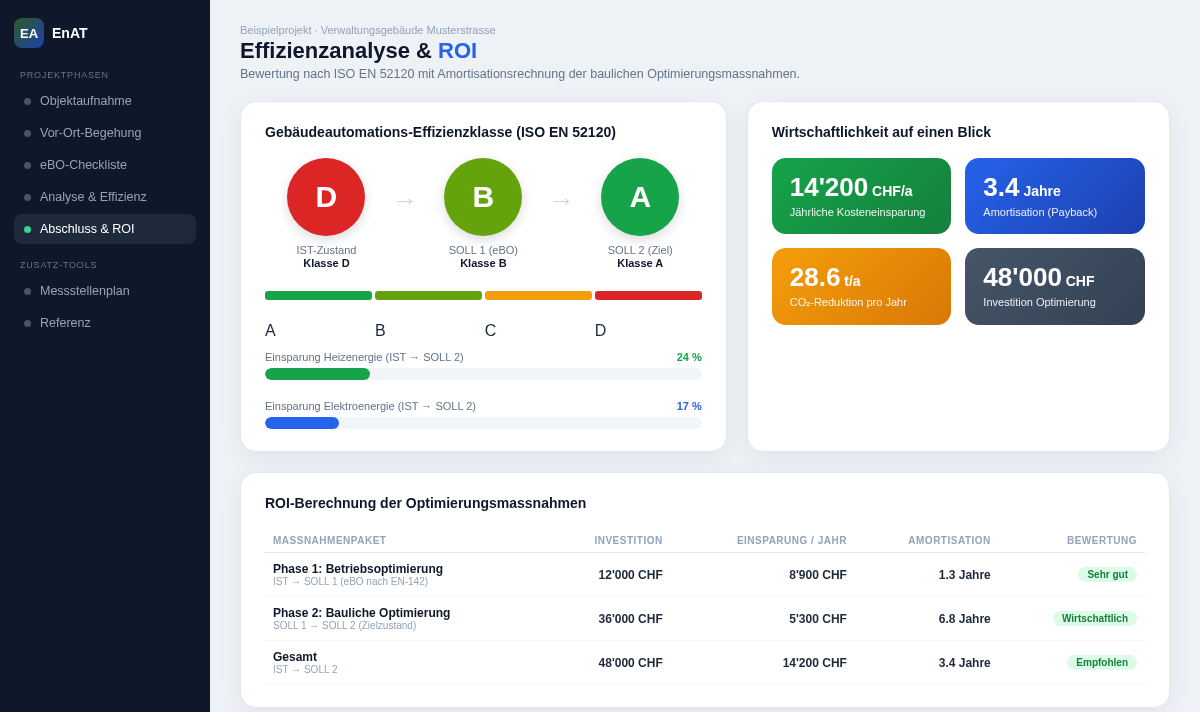Click the Elektroenergie savings progress bar
This screenshot has width=1200, height=712.
point(483,423)
